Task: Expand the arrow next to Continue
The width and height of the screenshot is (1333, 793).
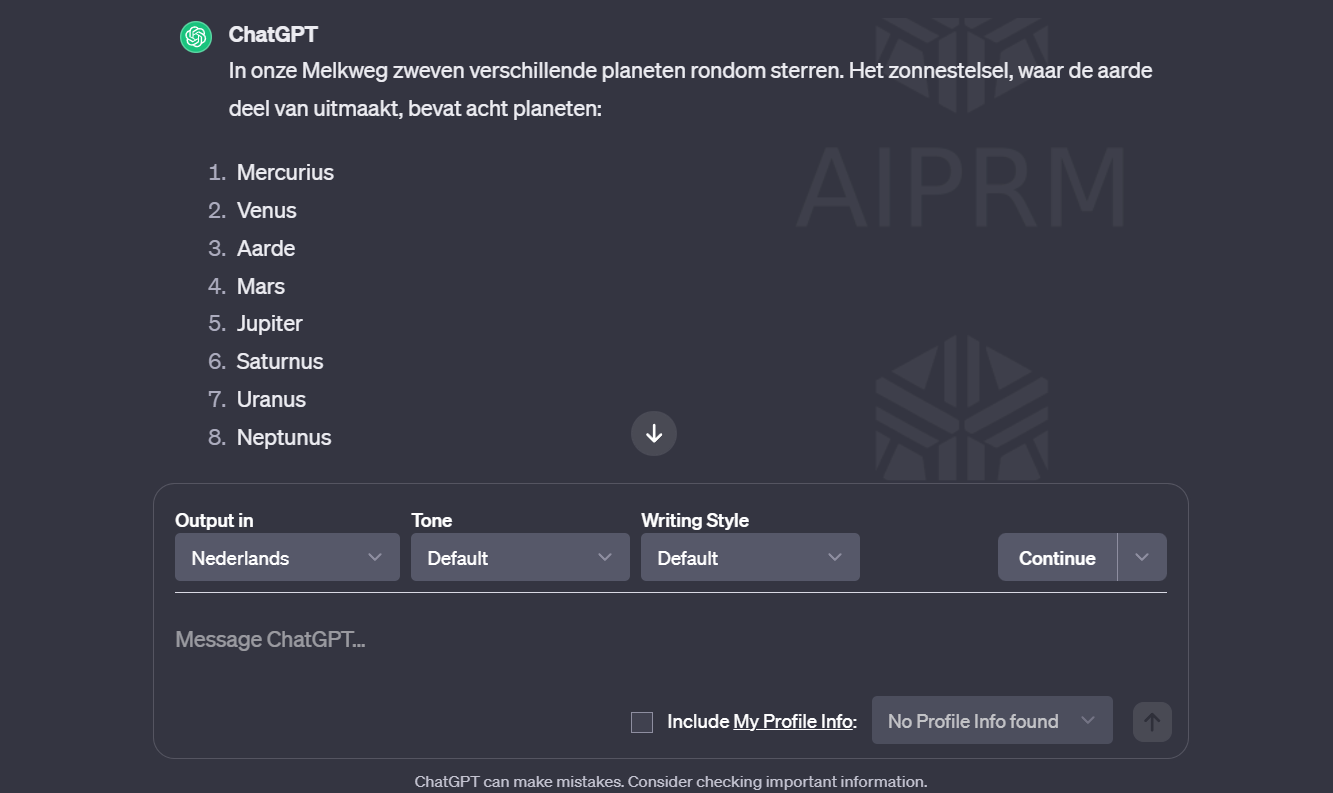Action: (x=1142, y=557)
